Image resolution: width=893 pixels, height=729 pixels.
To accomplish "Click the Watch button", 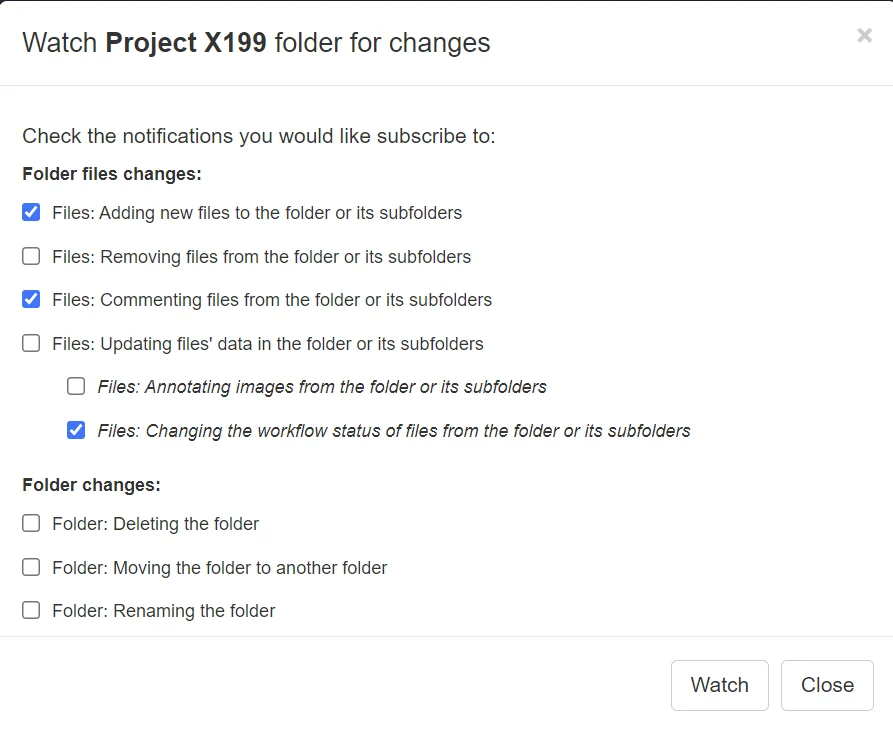I will coord(719,685).
